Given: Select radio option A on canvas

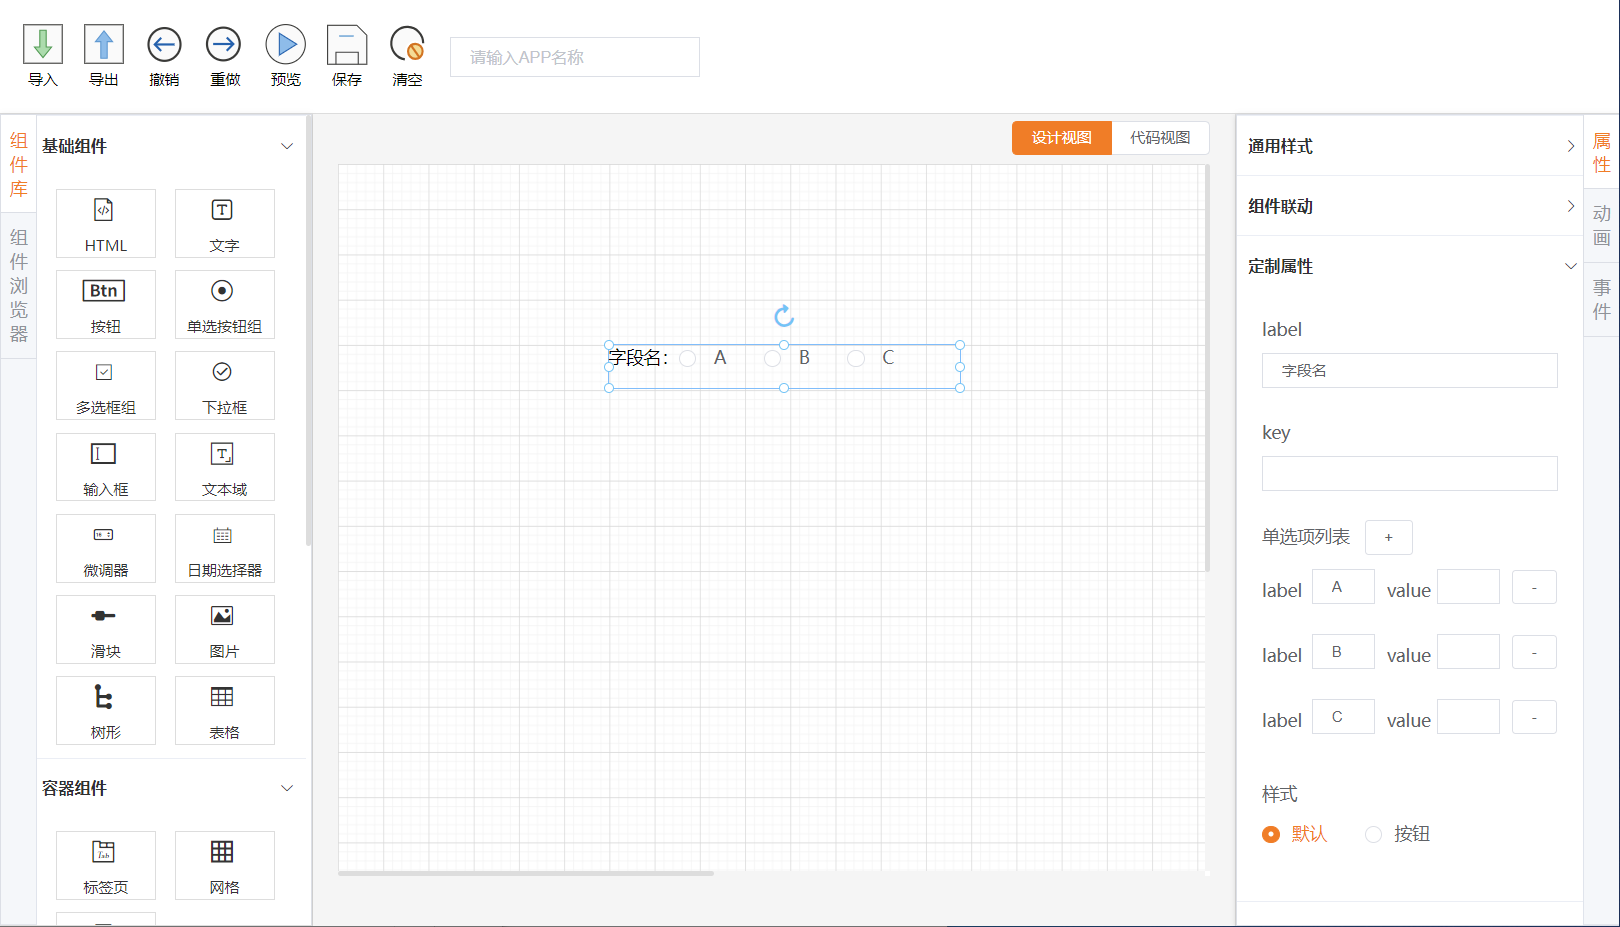Looking at the screenshot, I should [688, 358].
